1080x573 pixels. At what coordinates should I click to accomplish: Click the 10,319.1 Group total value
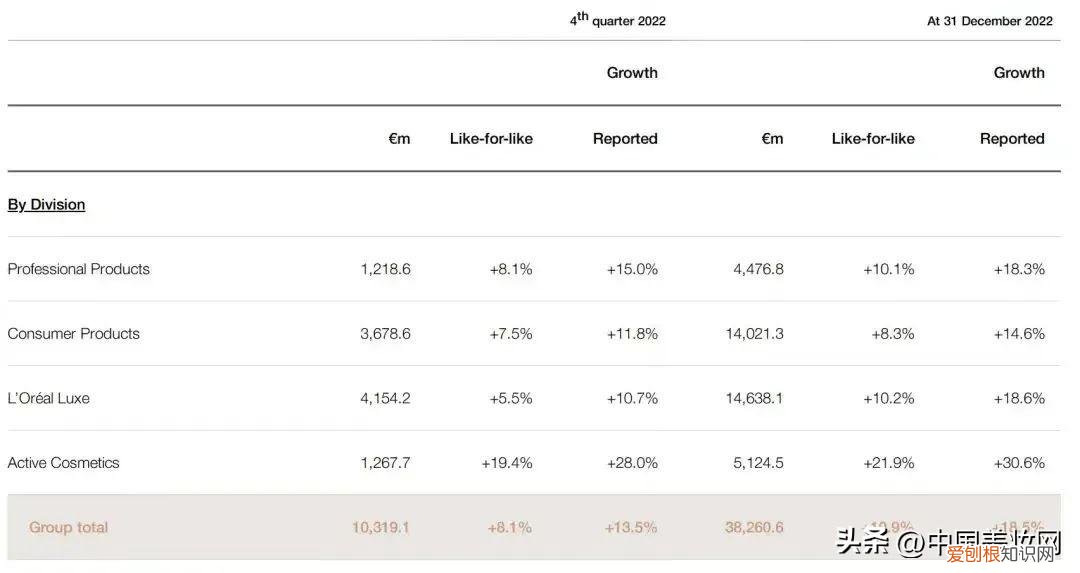point(380,527)
